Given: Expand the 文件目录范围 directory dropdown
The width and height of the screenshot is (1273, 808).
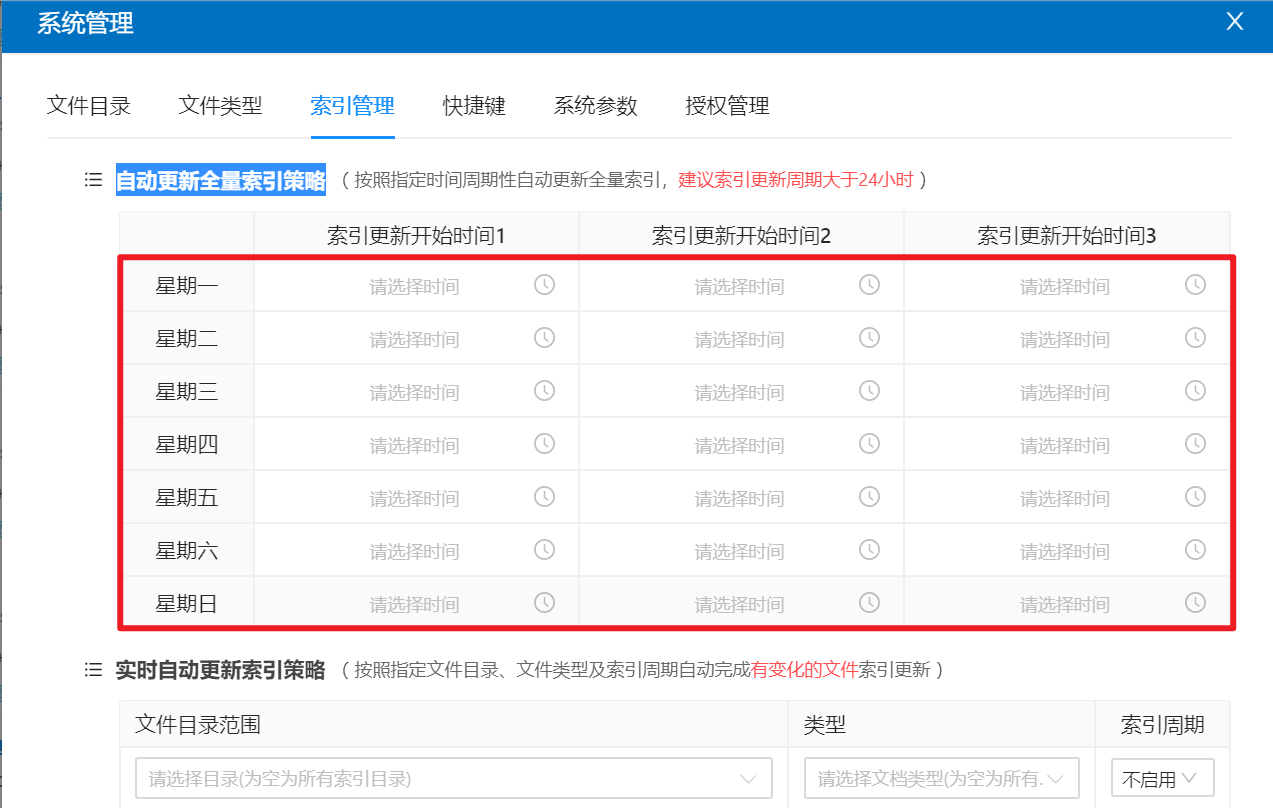Looking at the screenshot, I should (x=453, y=778).
